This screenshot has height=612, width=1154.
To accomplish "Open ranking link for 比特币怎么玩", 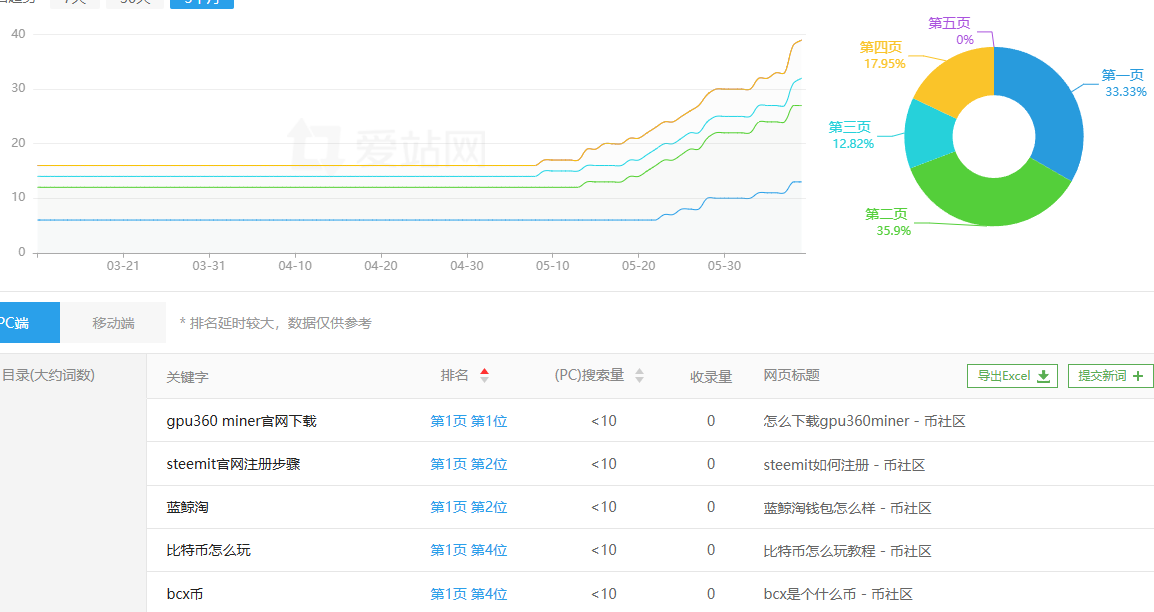I will click(x=469, y=550).
